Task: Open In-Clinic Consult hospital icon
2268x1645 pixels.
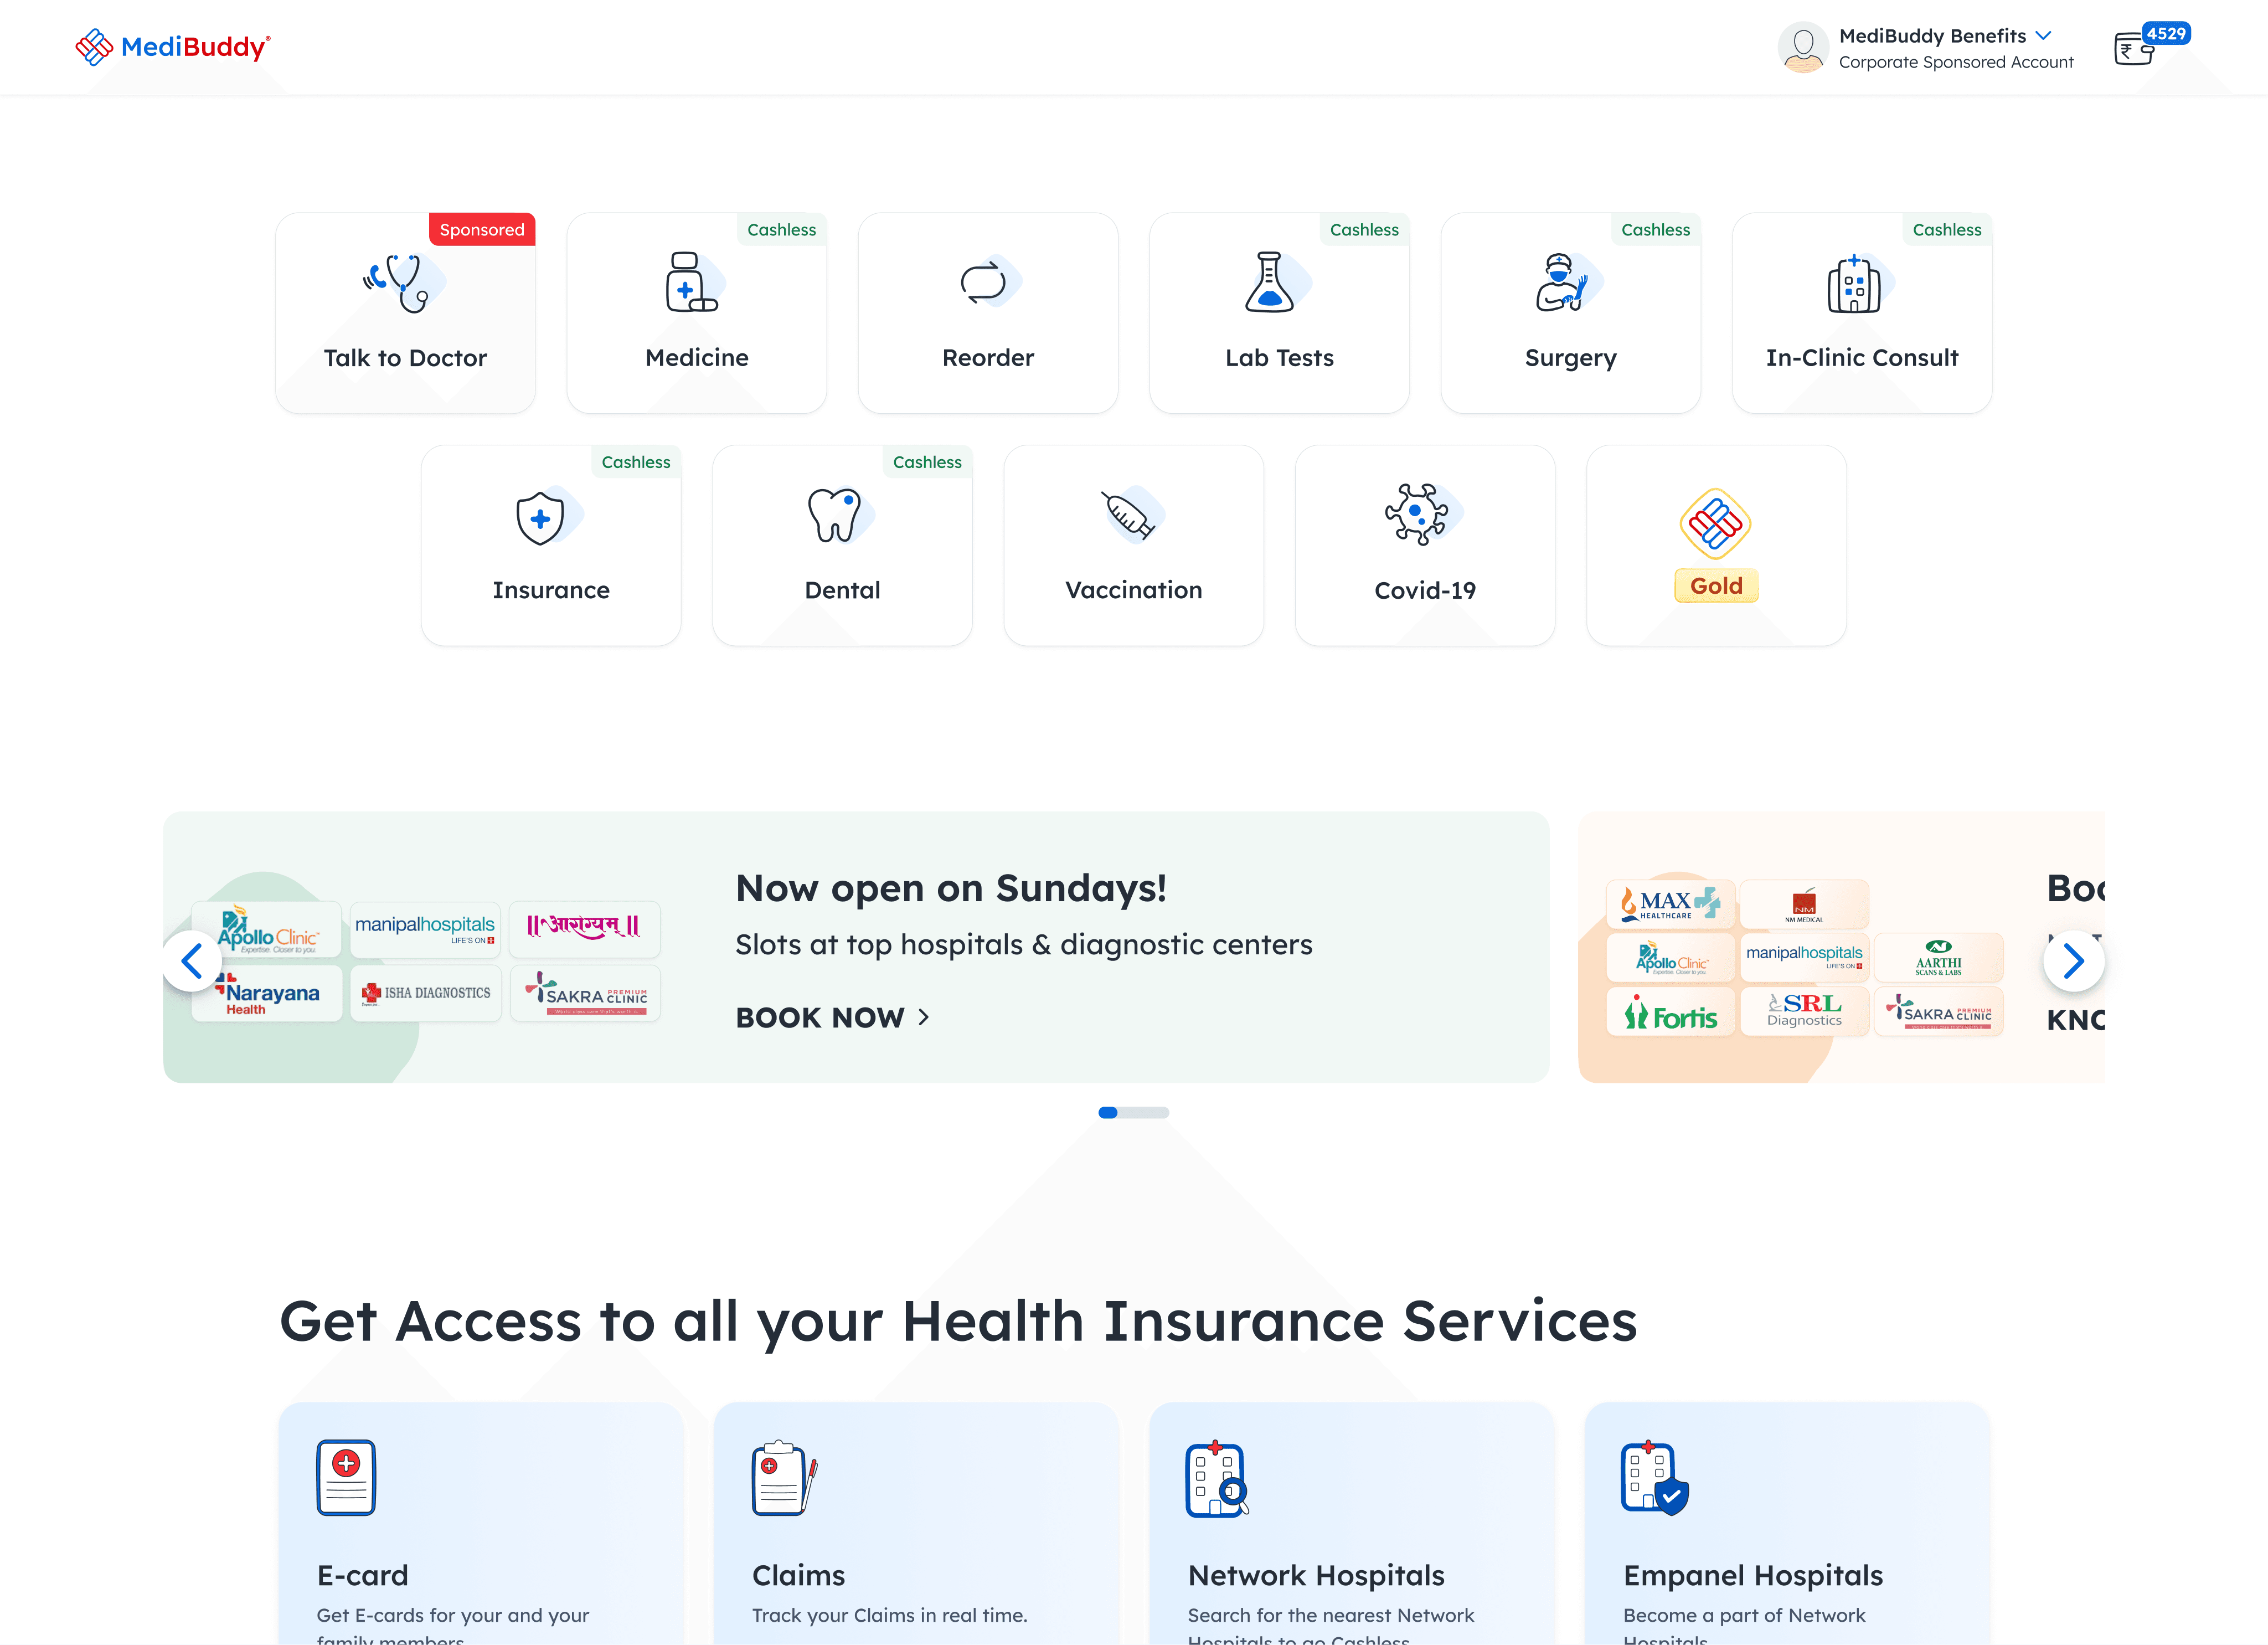Action: click(x=1854, y=285)
